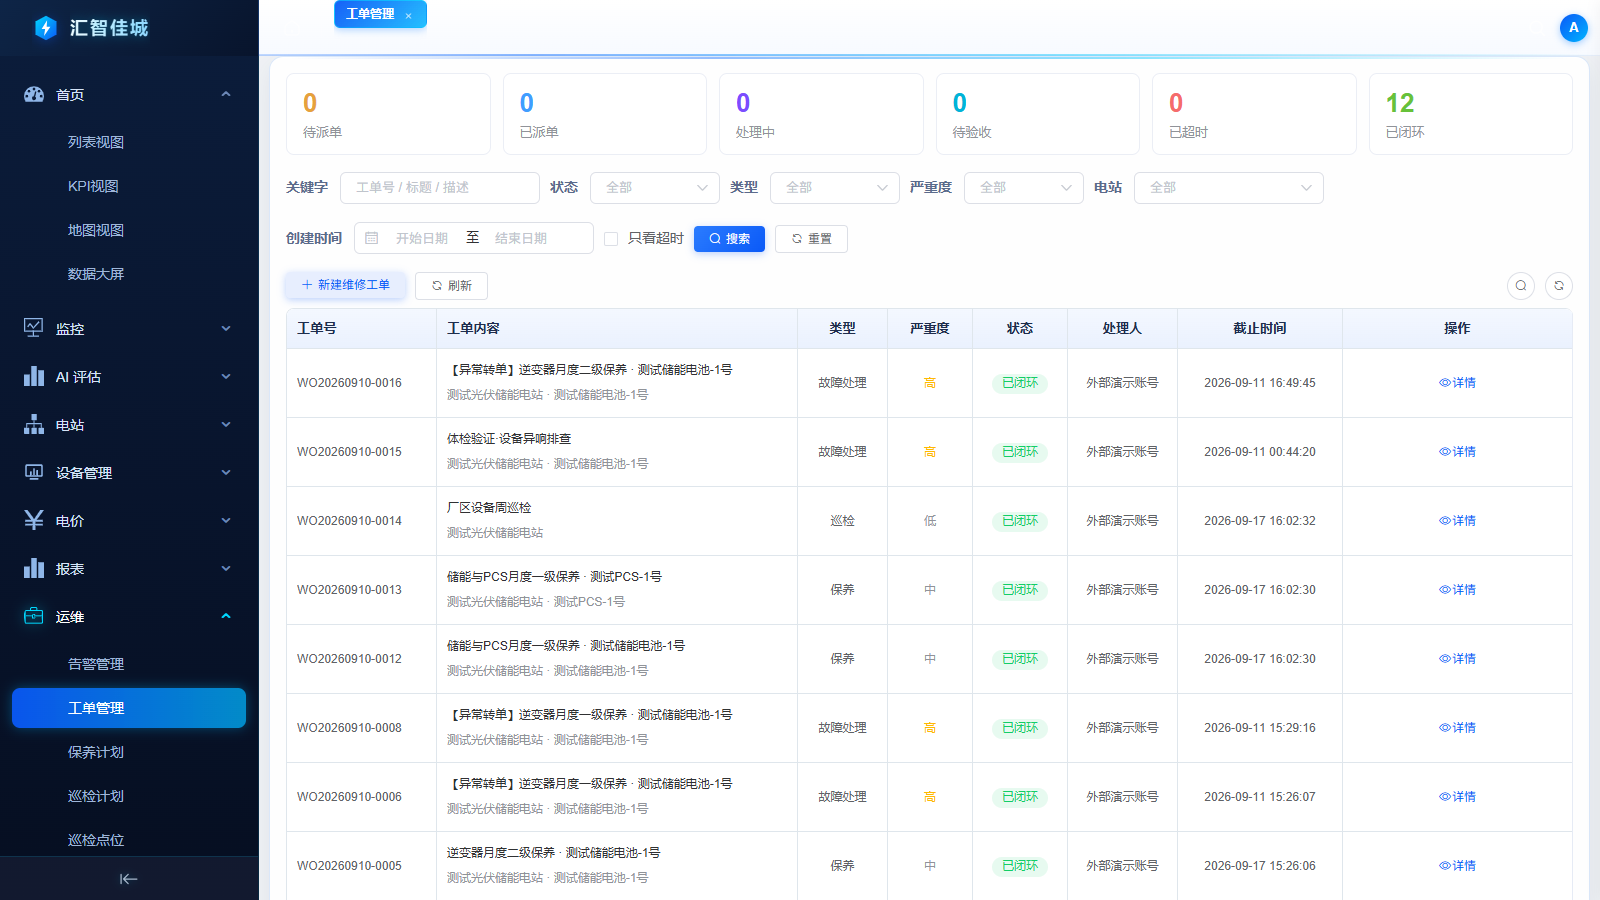Click the 关键字 search input field
The height and width of the screenshot is (900, 1600).
[x=440, y=188]
